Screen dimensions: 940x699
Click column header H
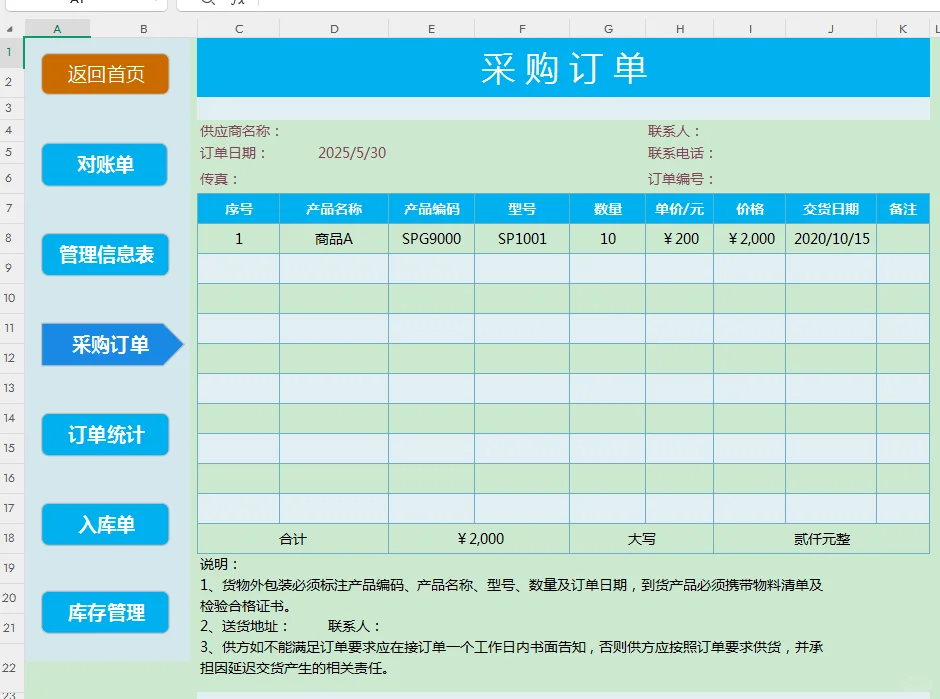click(679, 28)
